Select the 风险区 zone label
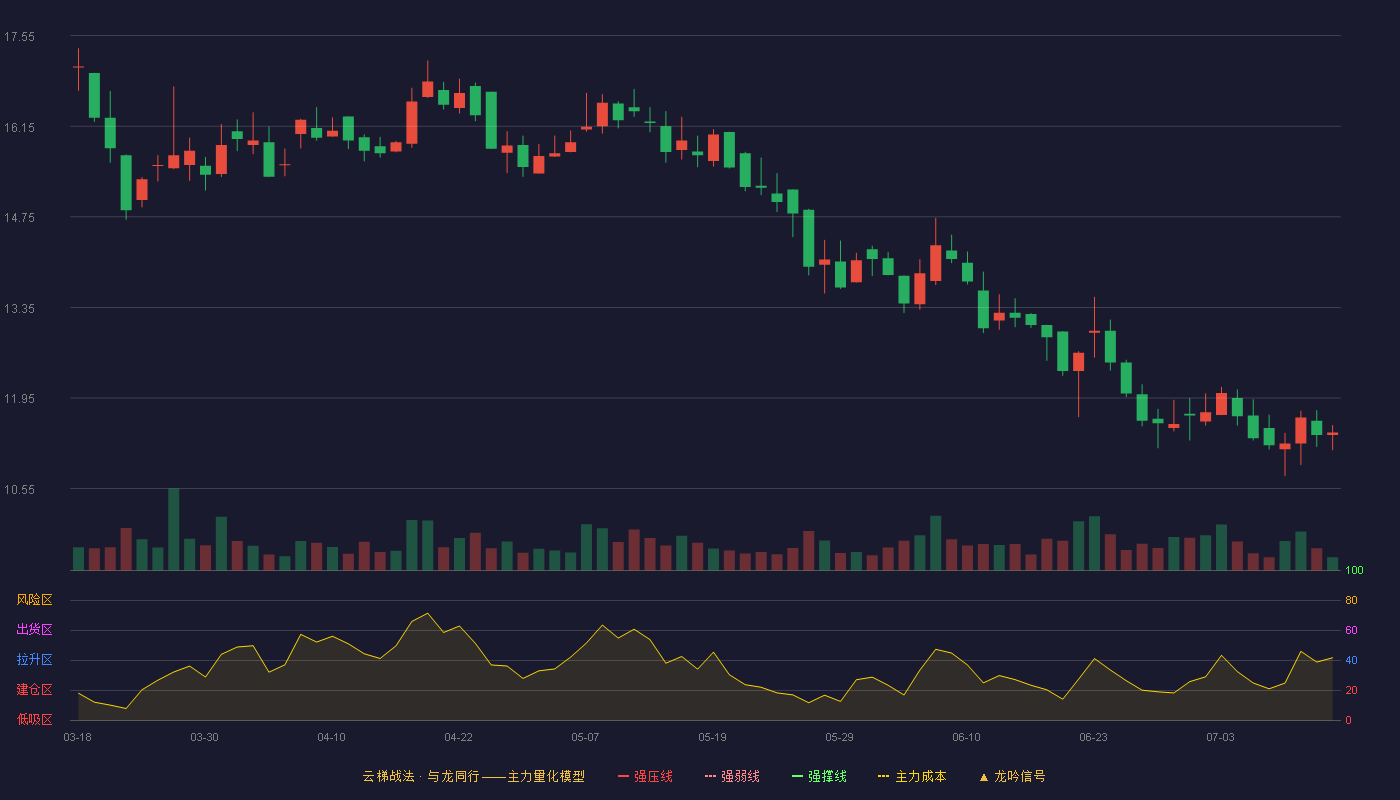The height and width of the screenshot is (800, 1400). pyautogui.click(x=34, y=600)
